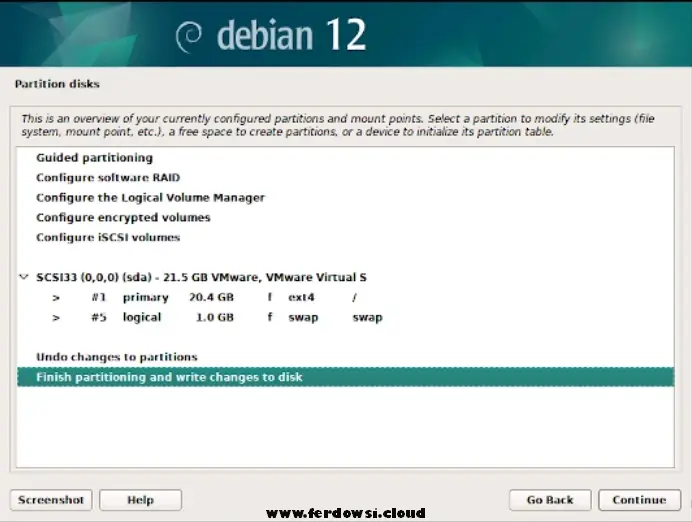This screenshot has height=522, width=692.
Task: Click the Go Back button
Action: coord(550,500)
